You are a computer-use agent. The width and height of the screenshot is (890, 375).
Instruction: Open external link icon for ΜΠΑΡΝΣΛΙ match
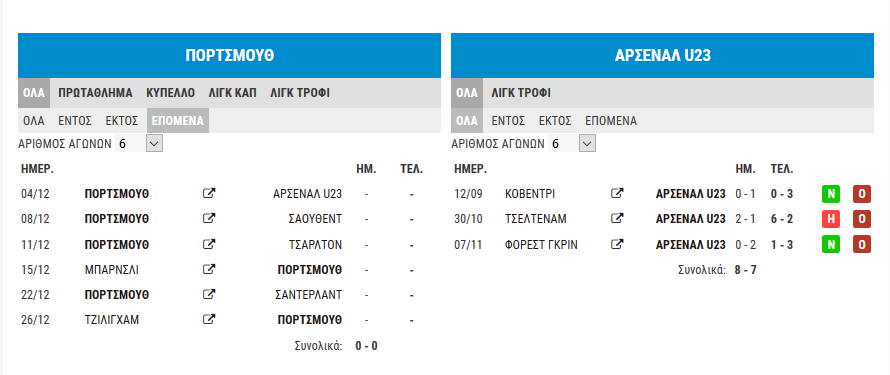click(209, 269)
